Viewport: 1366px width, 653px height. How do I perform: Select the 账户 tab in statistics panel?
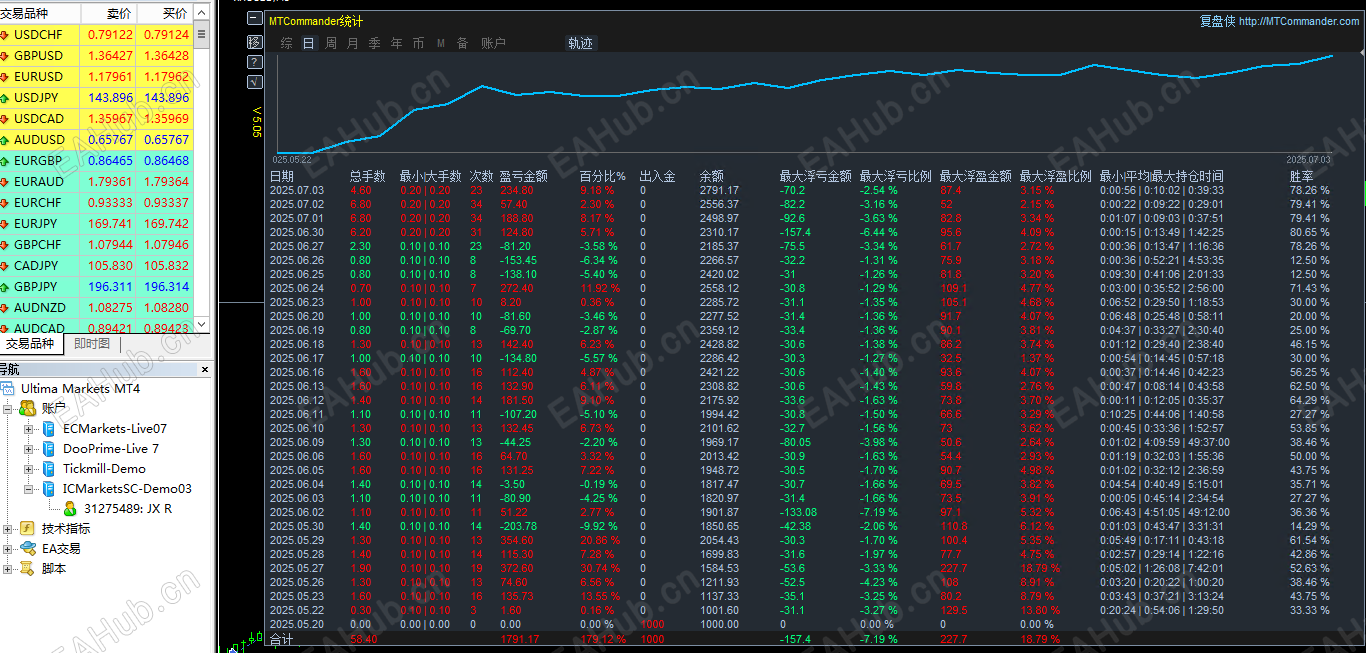pos(493,43)
